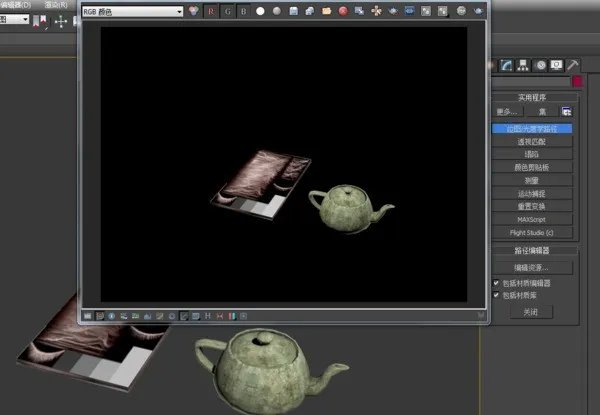
Task: Collapse the 路径编辑器 rollout header
Action: [531, 251]
